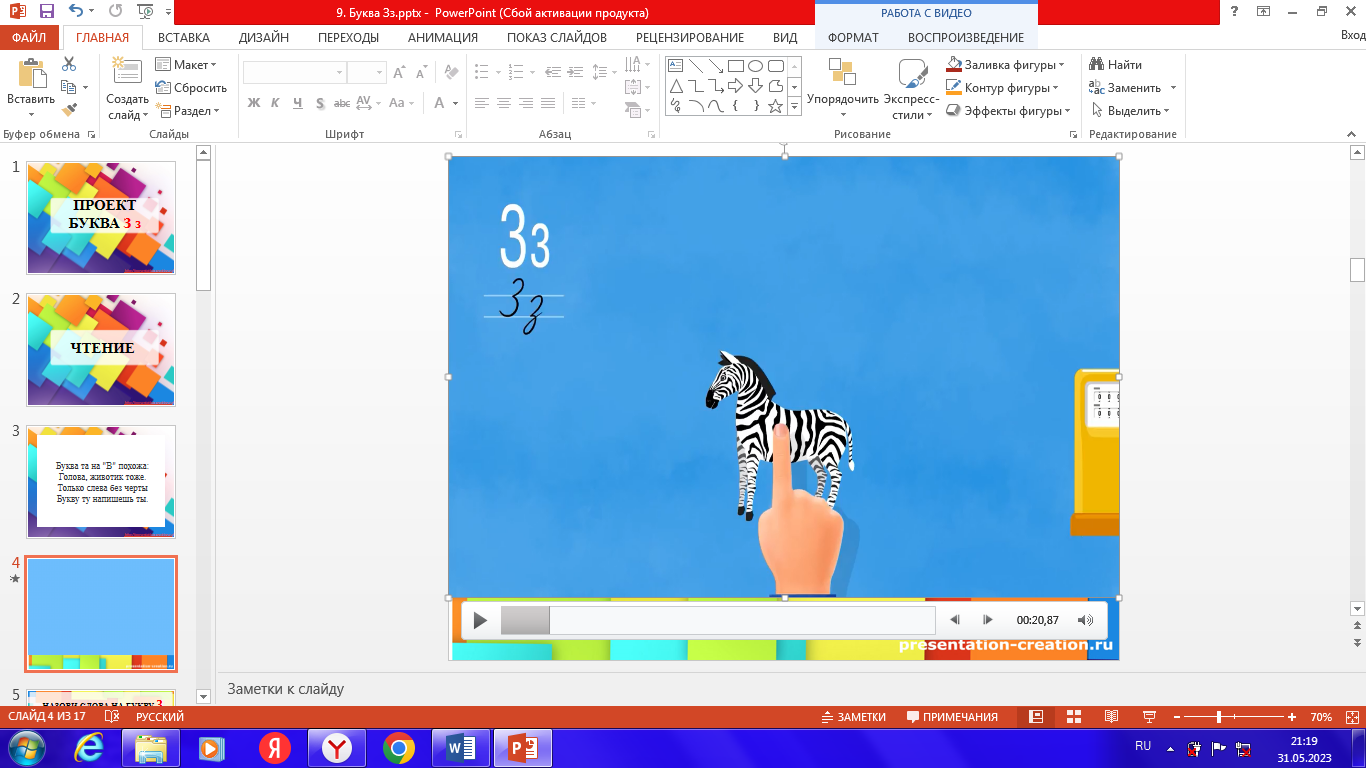Viewport: 1366px width, 768px height.
Task: Expand the Заливка фигуры dropdown
Action: (1061, 65)
